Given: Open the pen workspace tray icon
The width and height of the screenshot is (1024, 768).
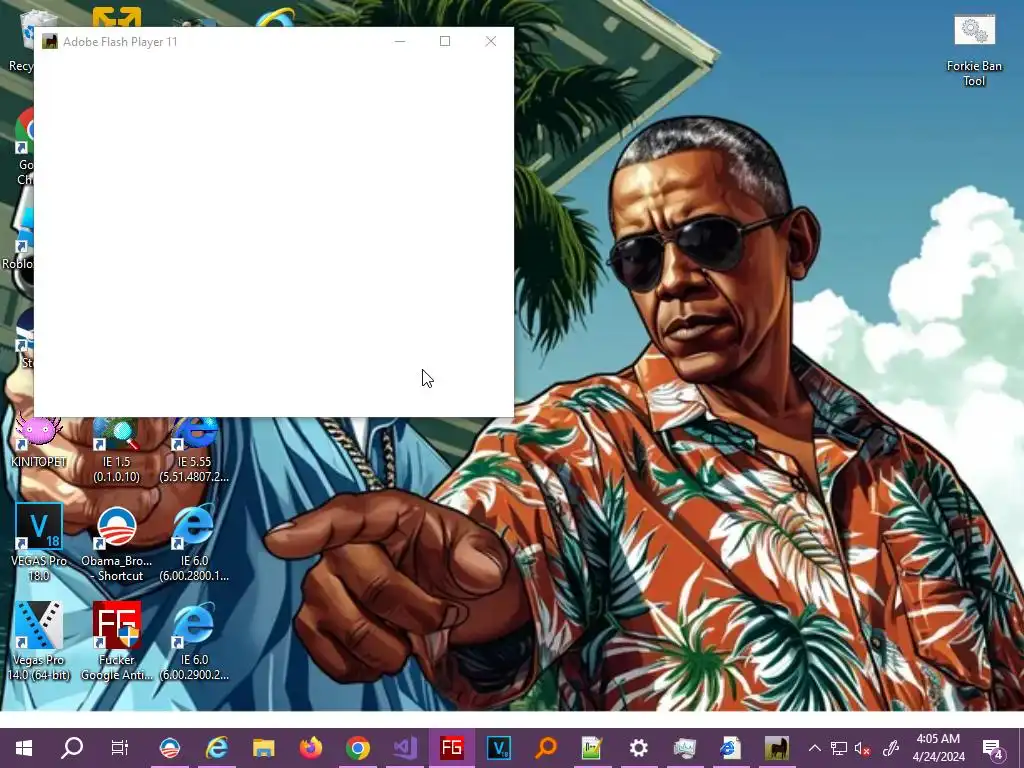Looking at the screenshot, I should pyautogui.click(x=891, y=748).
